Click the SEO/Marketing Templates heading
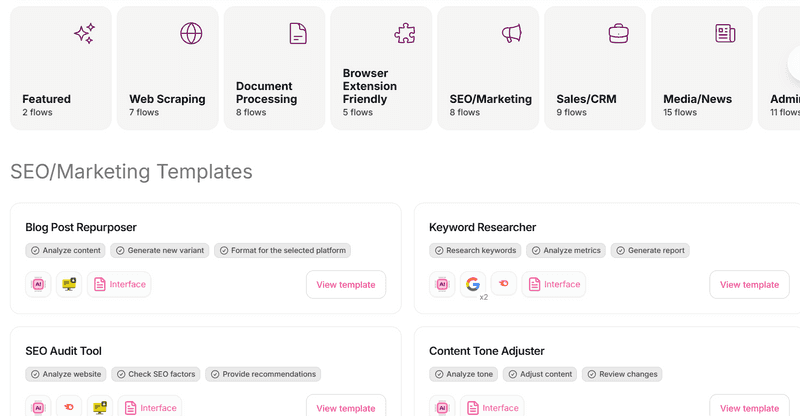Image resolution: width=800 pixels, height=416 pixels. 131,172
